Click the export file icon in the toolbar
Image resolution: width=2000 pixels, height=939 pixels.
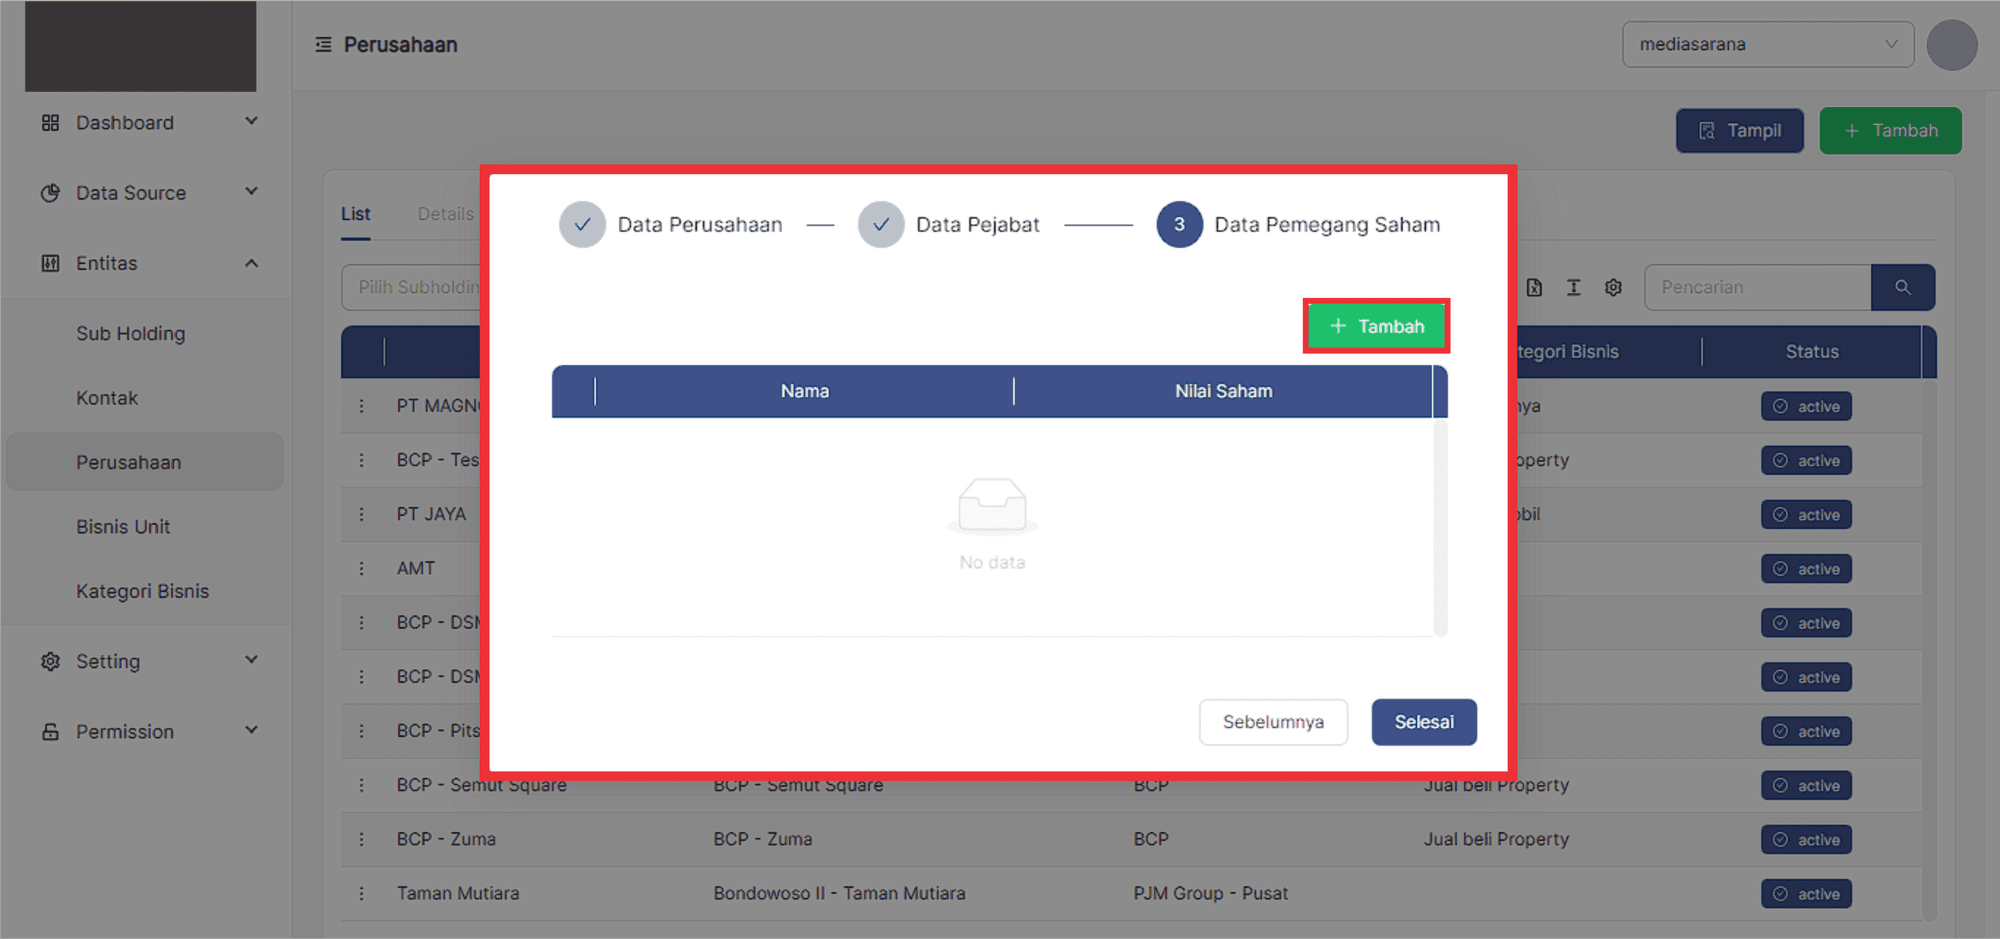[x=1534, y=288]
